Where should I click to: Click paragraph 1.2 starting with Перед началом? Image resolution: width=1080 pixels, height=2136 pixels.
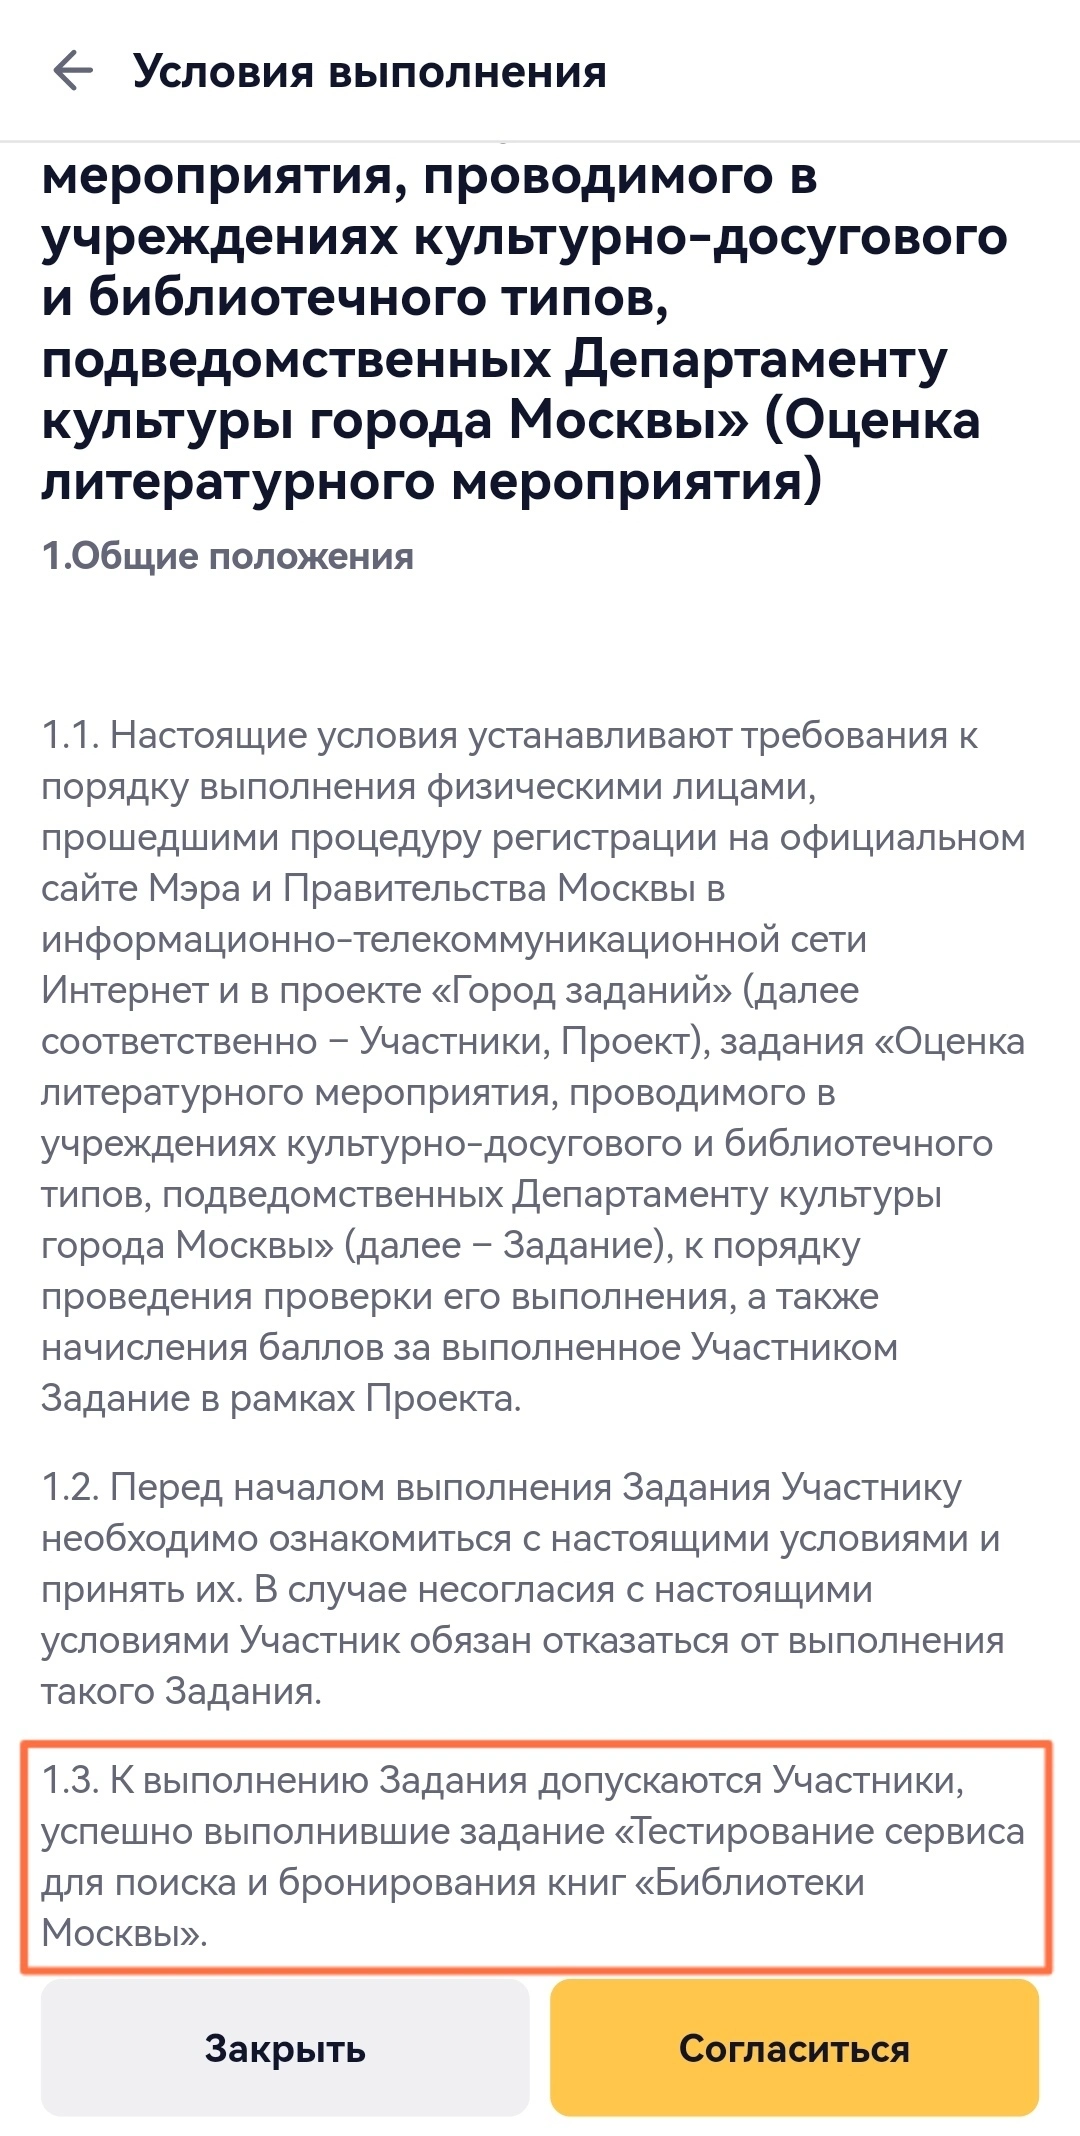(521, 1589)
